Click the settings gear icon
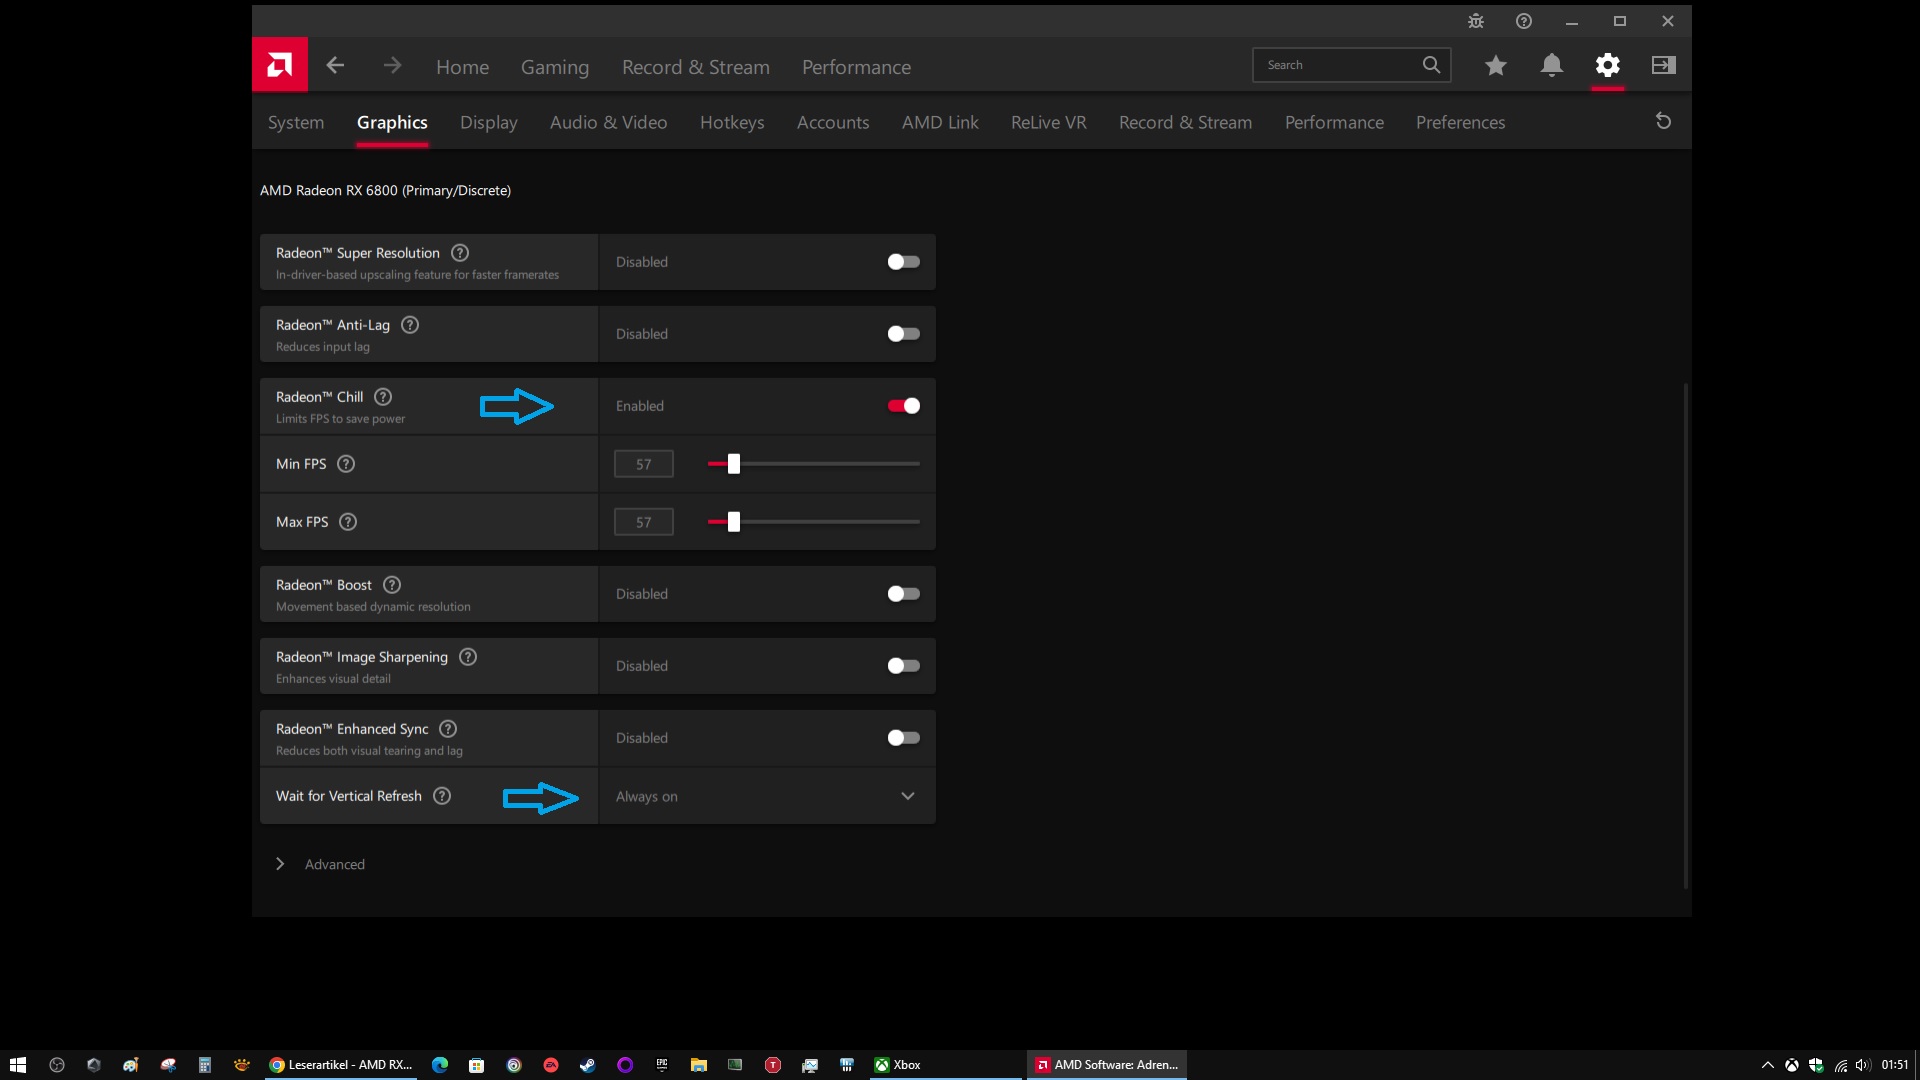Screen dimensions: 1920x1080 tap(1607, 65)
